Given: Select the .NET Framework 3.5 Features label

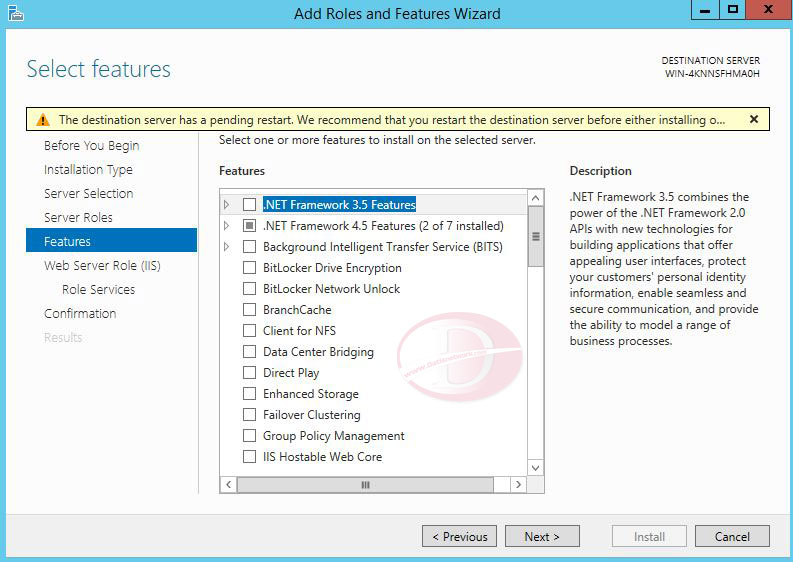Looking at the screenshot, I should 339,204.
